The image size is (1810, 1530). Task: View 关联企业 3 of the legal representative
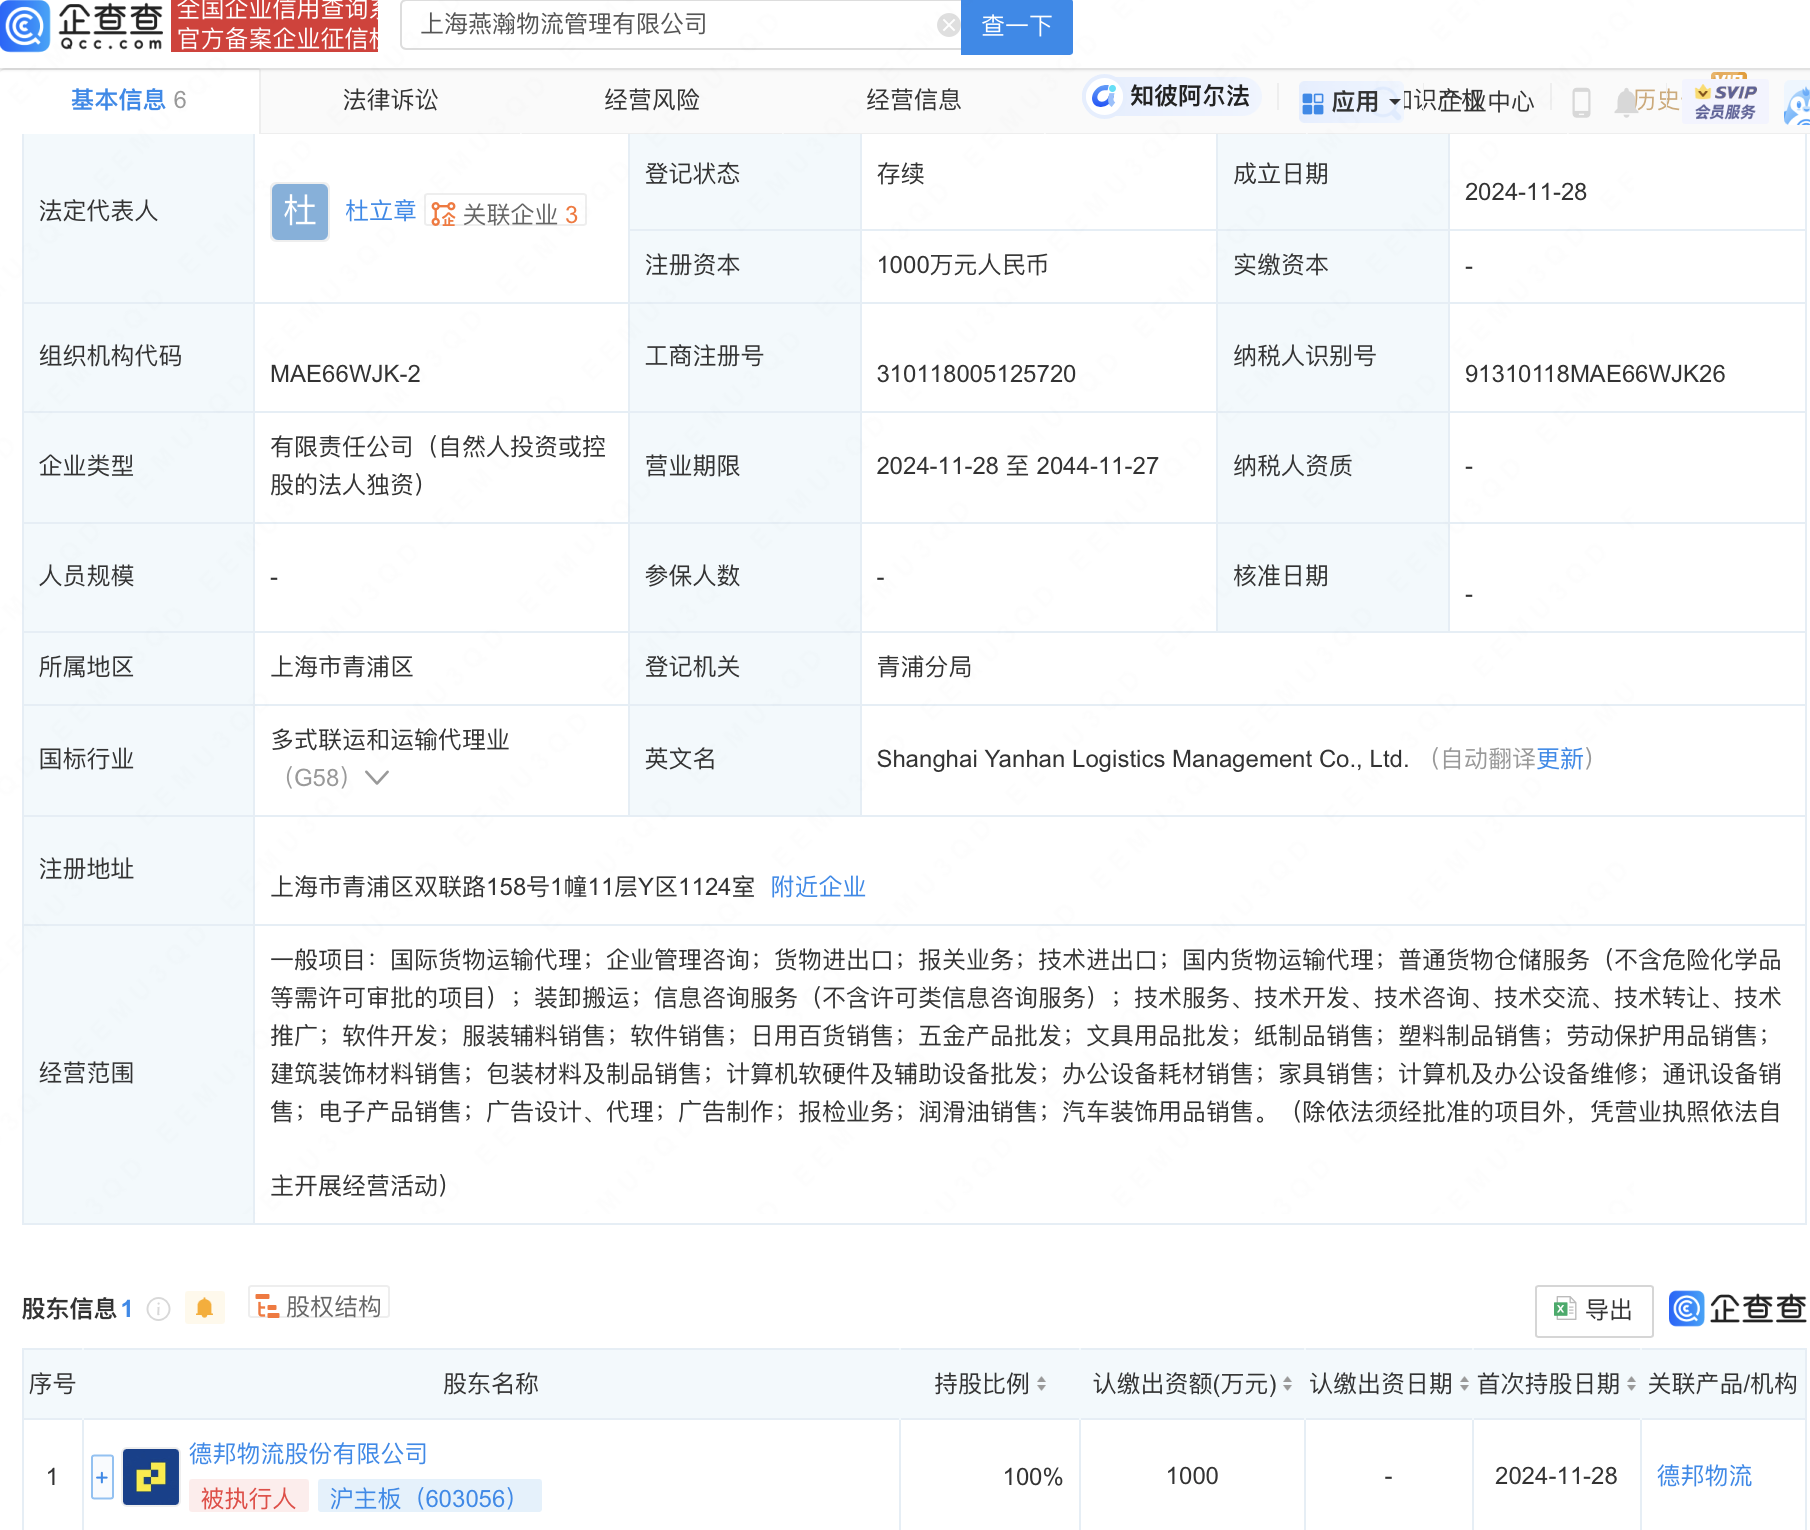(505, 213)
